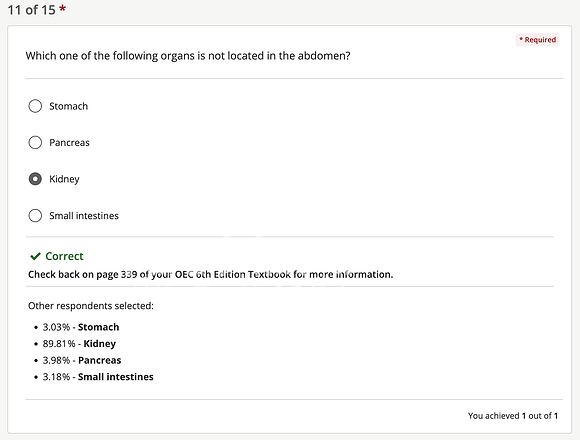Click the green 'Correct' feedback text
580x440 pixels.
click(64, 256)
